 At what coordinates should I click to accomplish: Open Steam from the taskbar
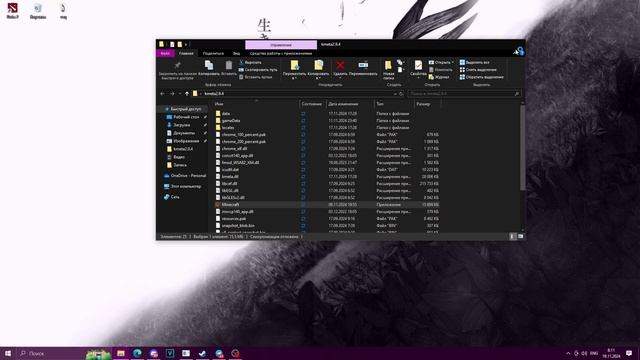tap(202, 353)
